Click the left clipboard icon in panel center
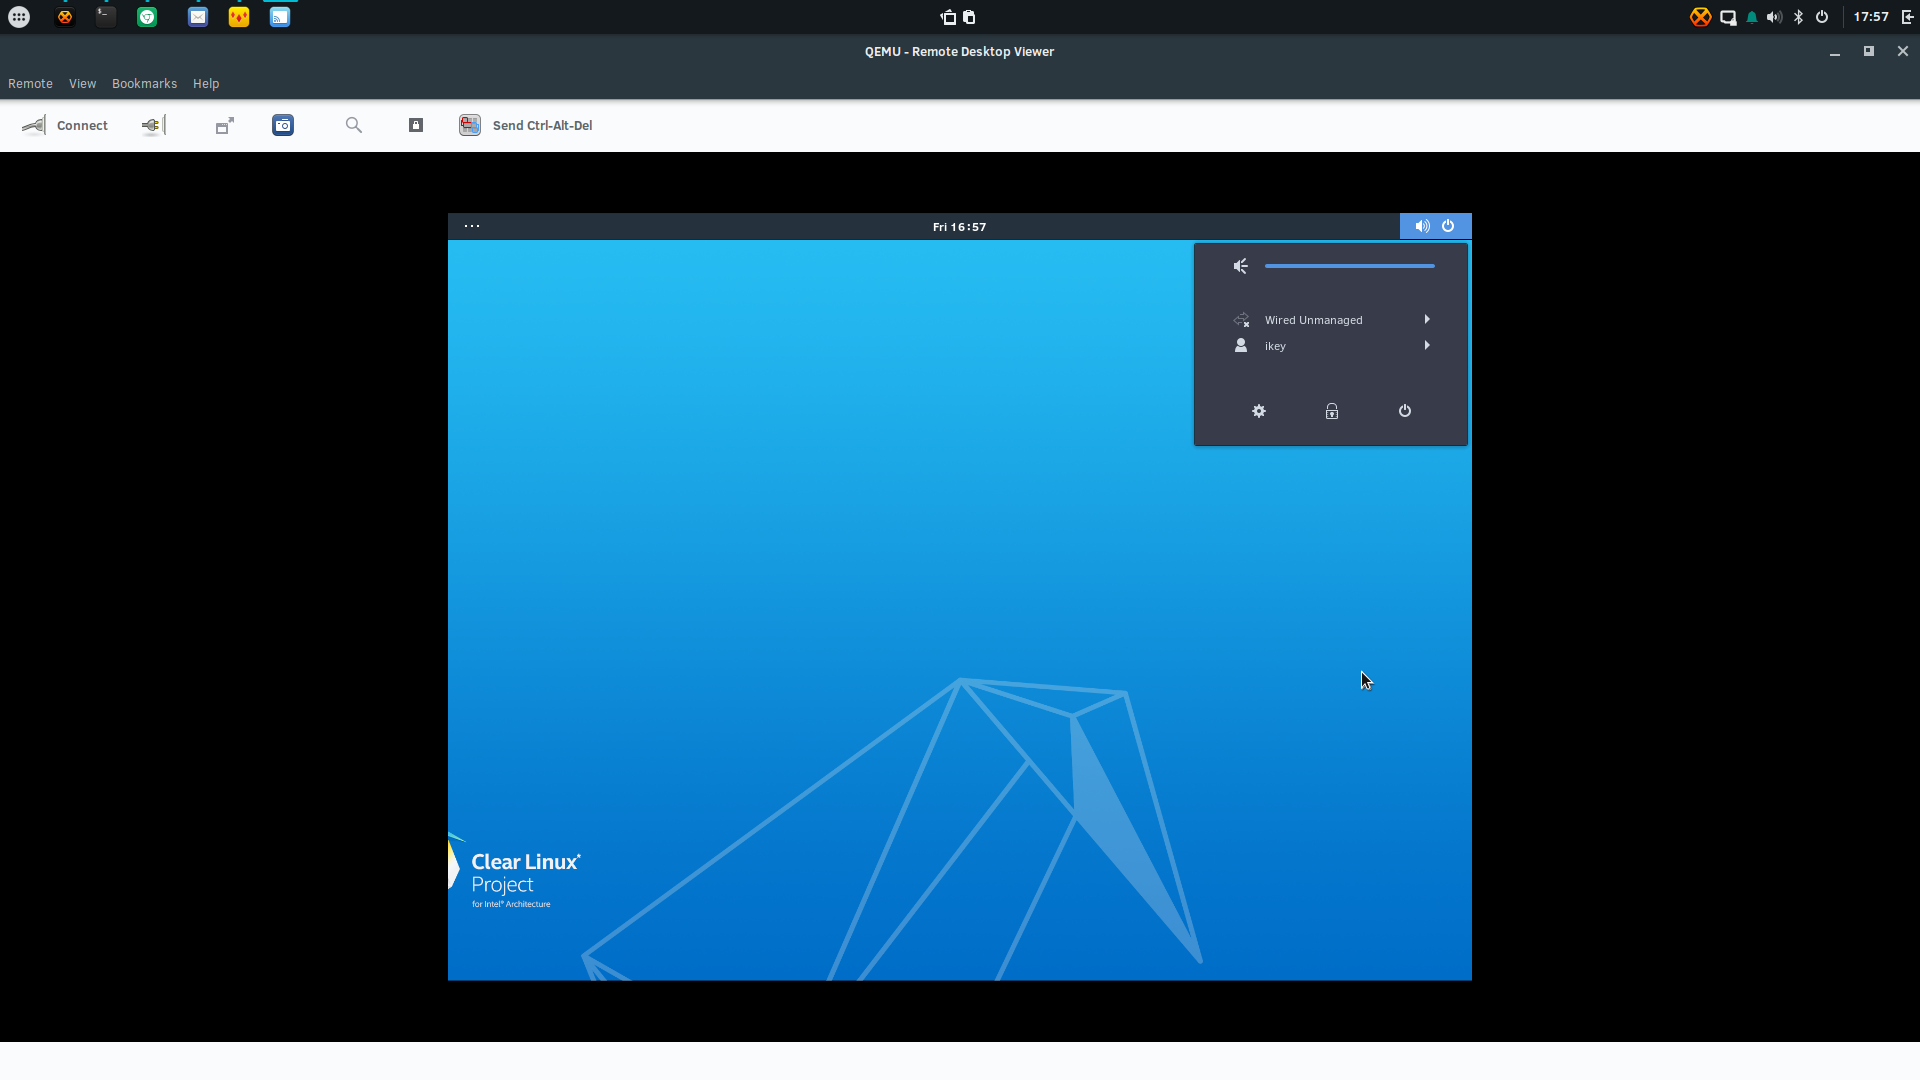Screen dimensions: 1920x1080 [948, 17]
